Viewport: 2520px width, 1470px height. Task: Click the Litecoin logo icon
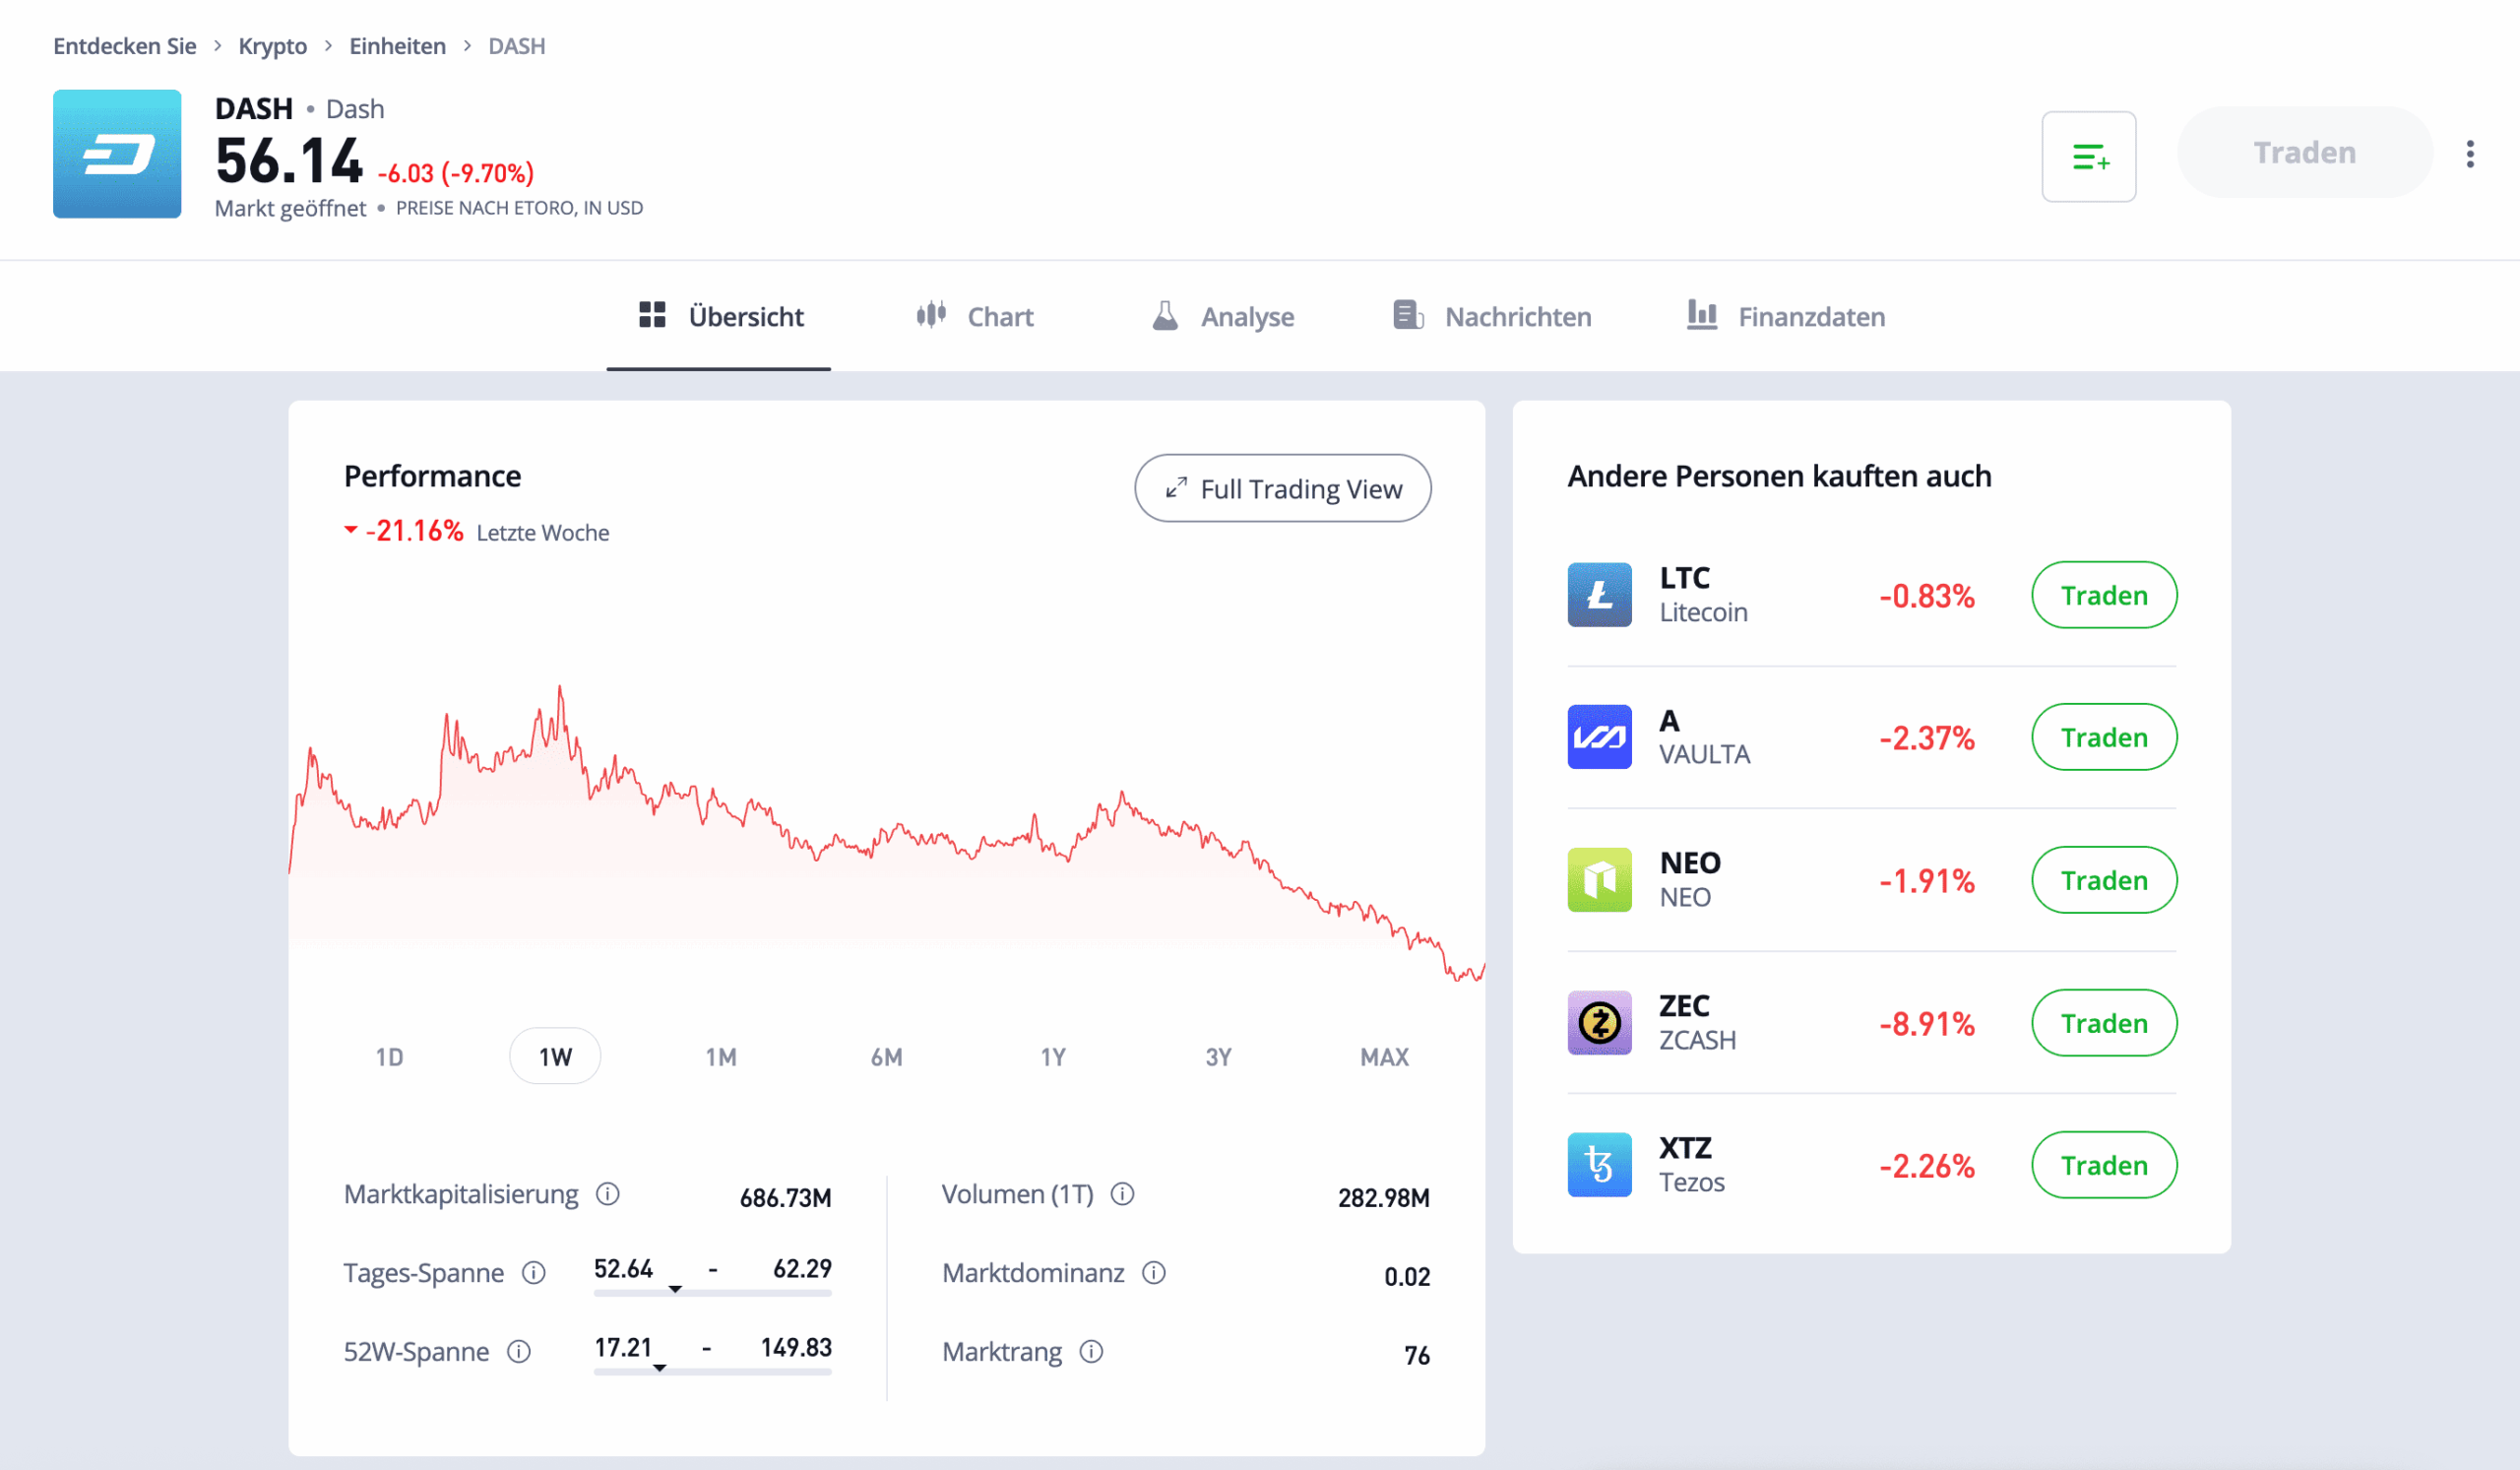[x=1599, y=595]
